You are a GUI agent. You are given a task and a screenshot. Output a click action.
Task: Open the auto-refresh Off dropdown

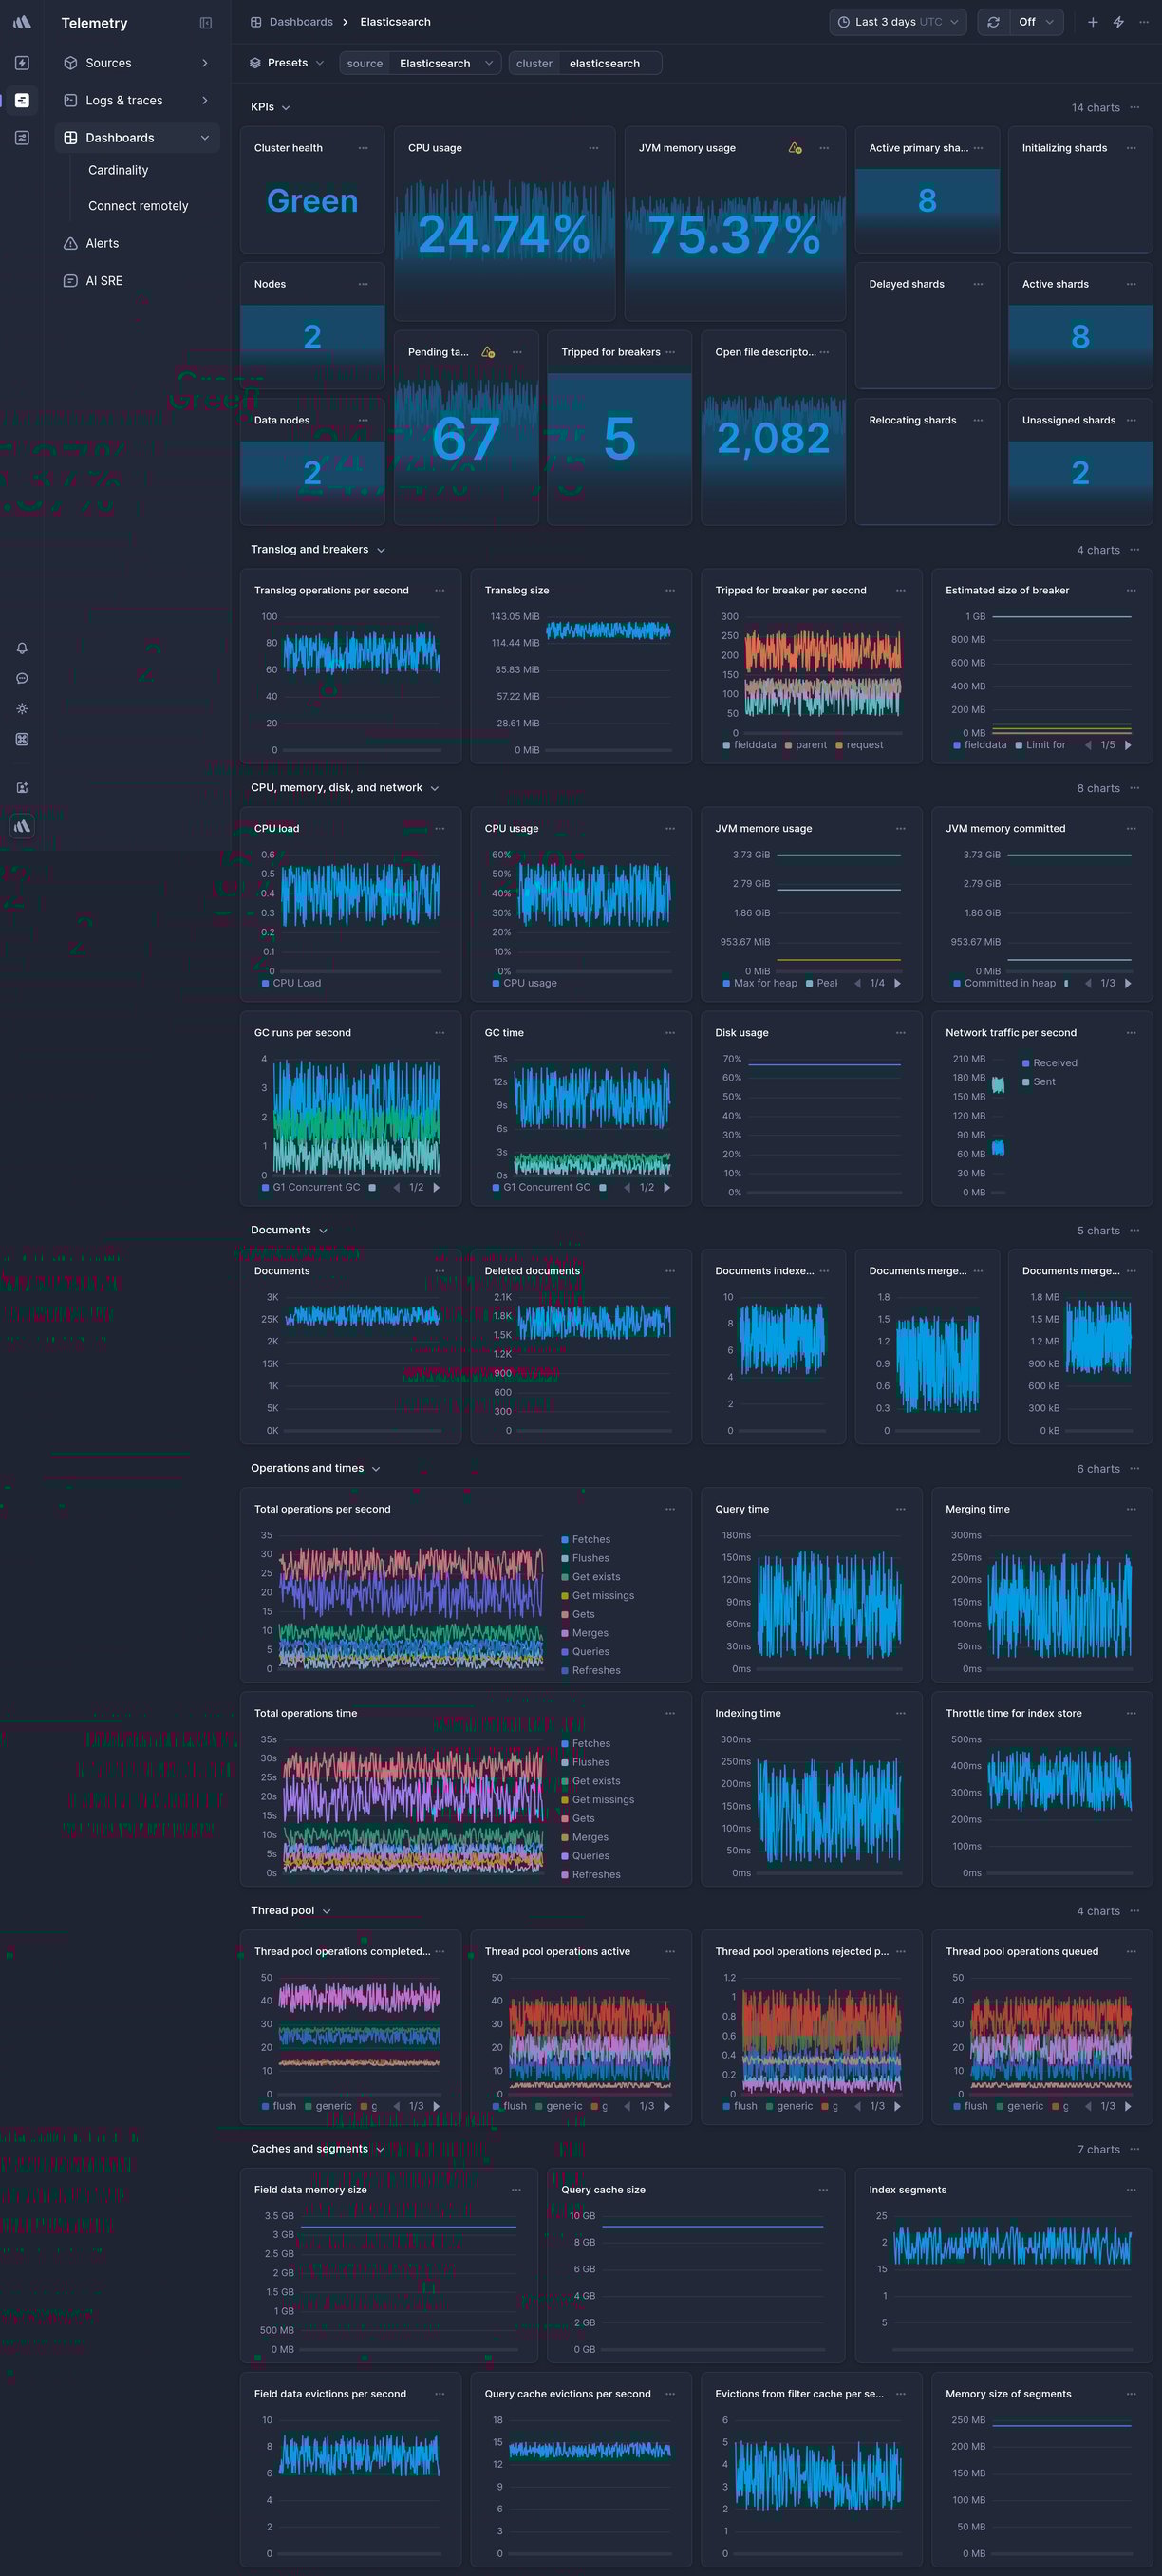1036,22
